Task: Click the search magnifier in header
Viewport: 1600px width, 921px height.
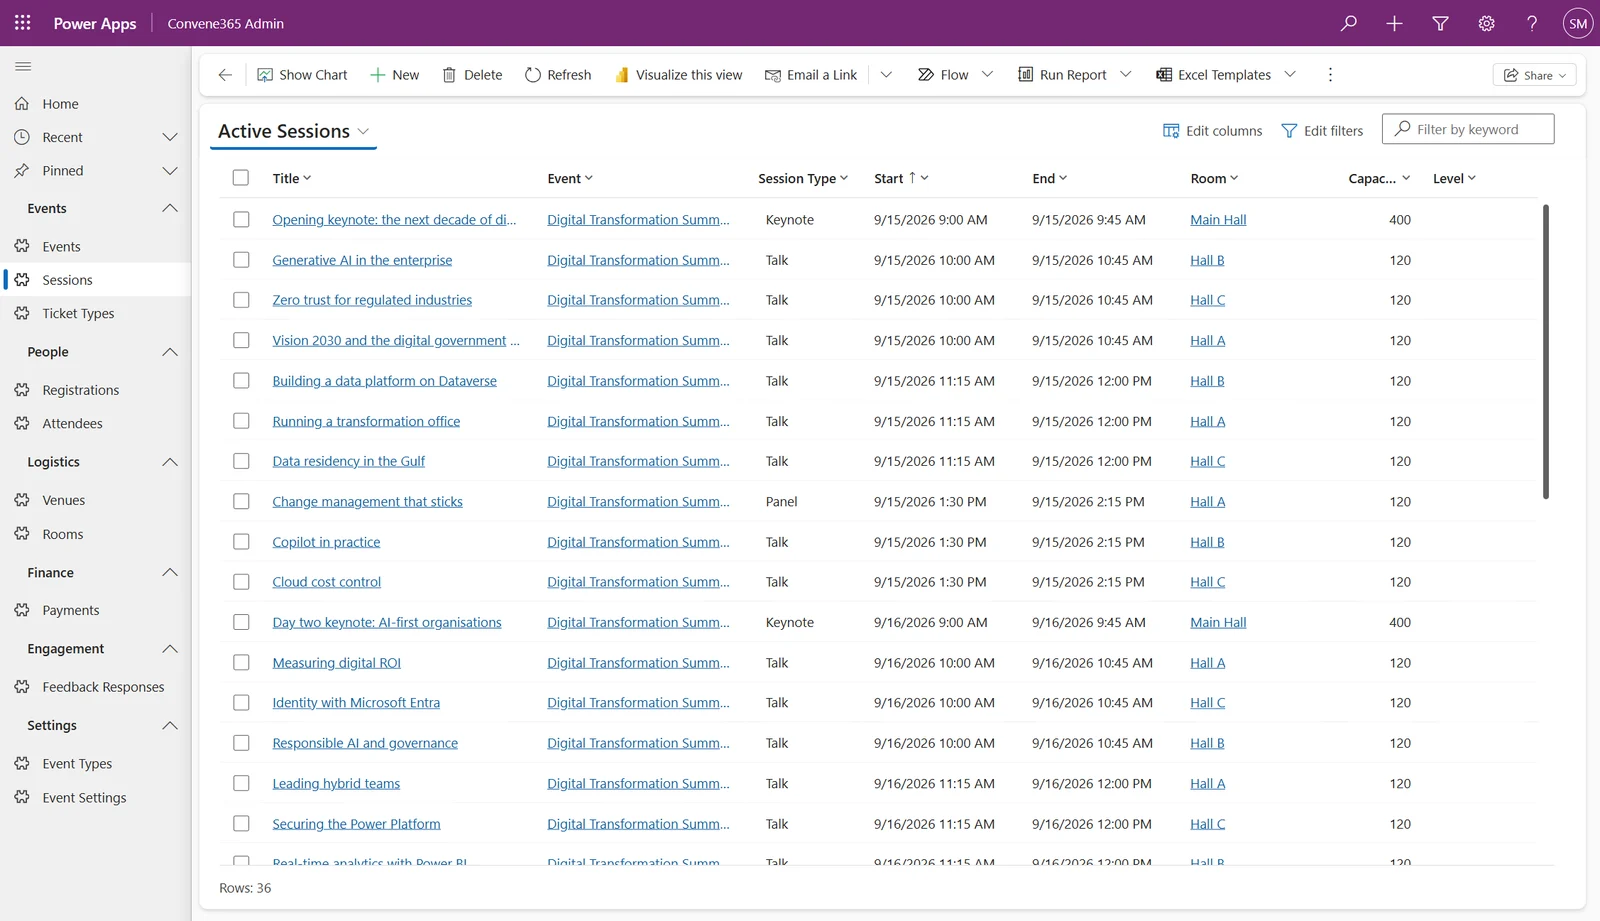Action: (1349, 23)
